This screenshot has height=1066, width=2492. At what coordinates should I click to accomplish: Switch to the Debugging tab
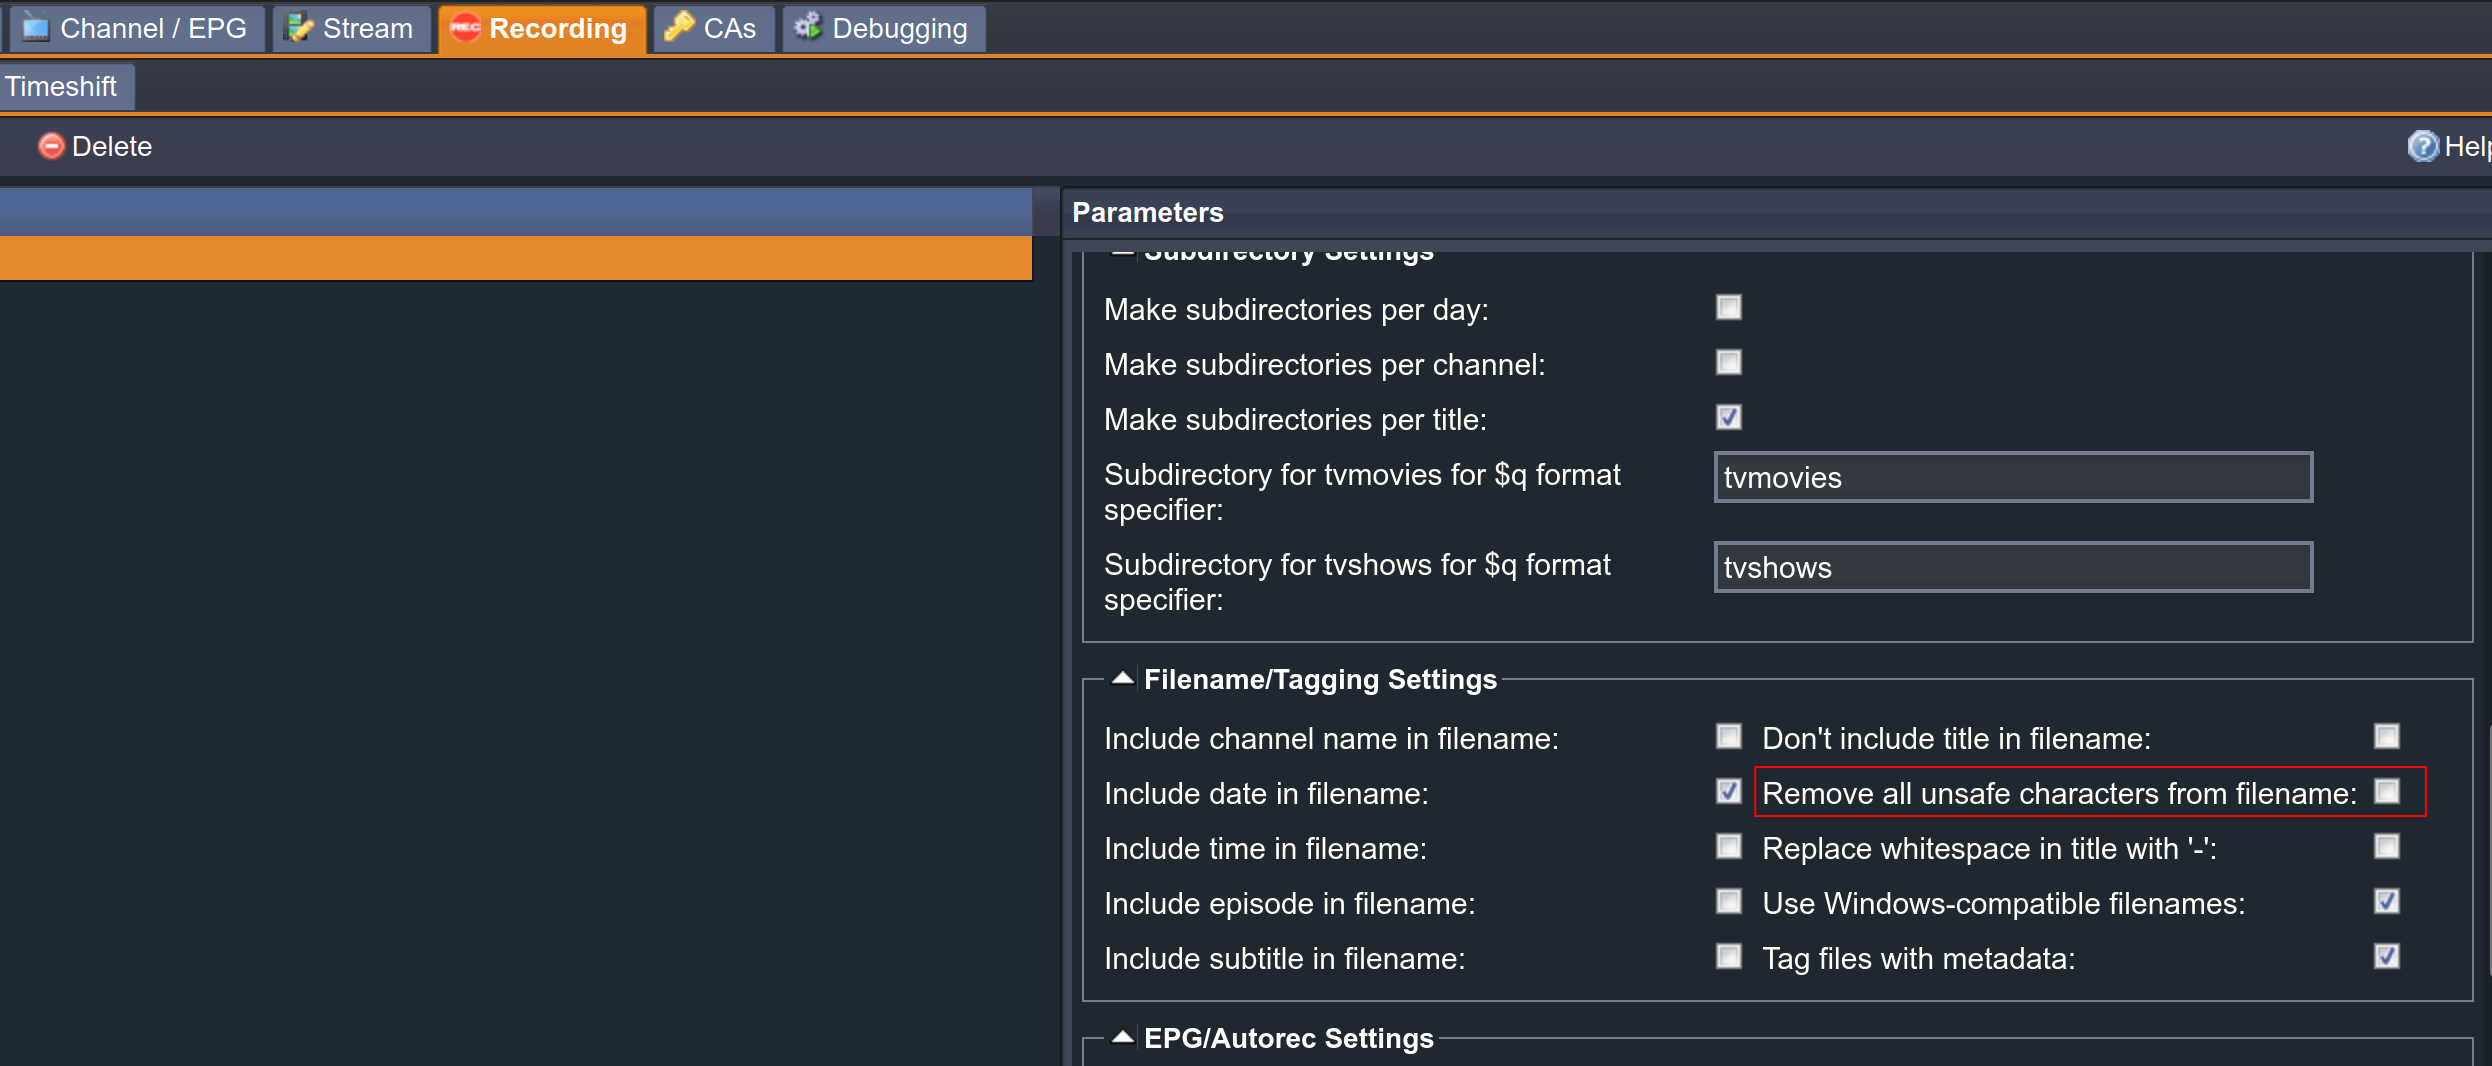coord(898,28)
